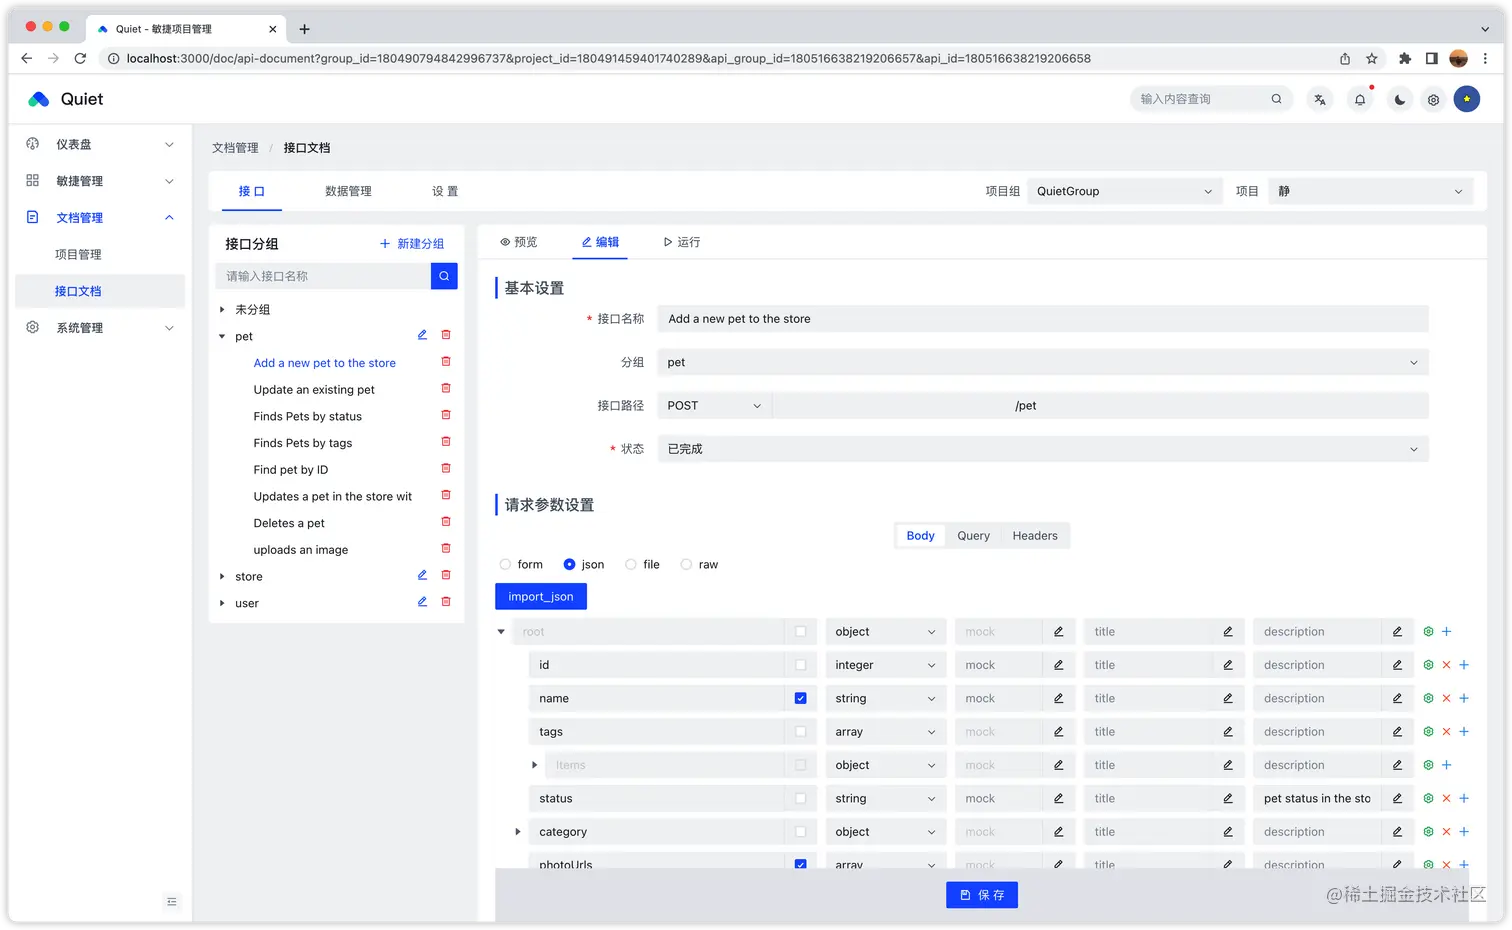The image size is (1512, 930).
Task: Open the 项目组 QuietGroup dropdown
Action: tap(1124, 191)
